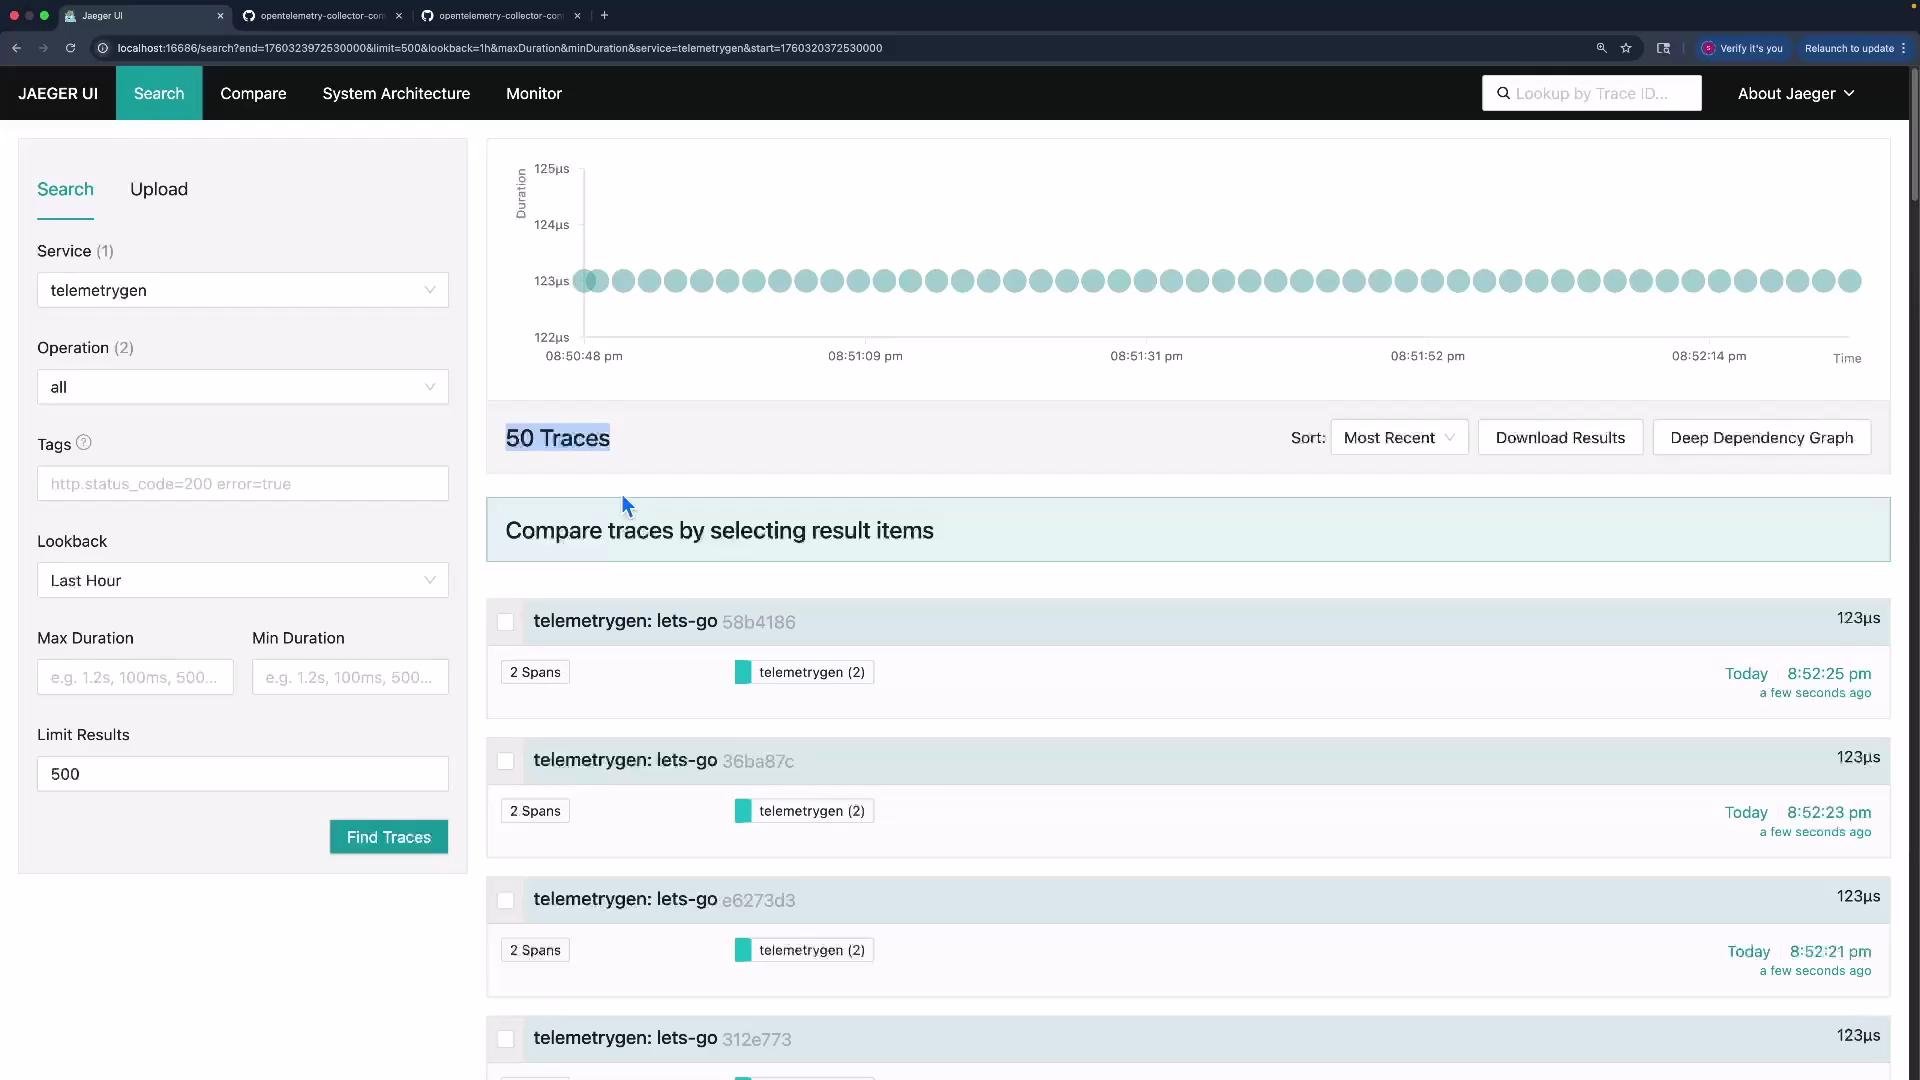Viewport: 1920px width, 1080px height.
Task: Bookmark this page with the star icon
Action: [1626, 48]
